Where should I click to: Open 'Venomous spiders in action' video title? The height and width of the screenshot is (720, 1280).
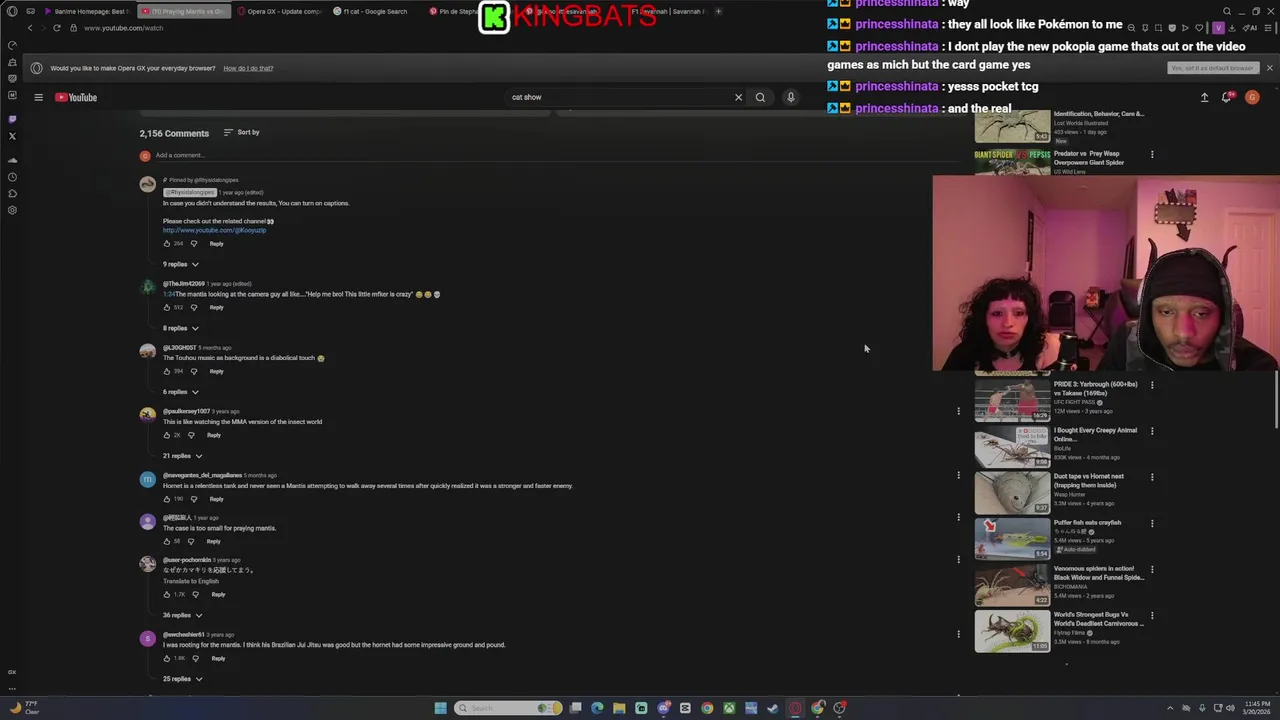coord(1098,573)
